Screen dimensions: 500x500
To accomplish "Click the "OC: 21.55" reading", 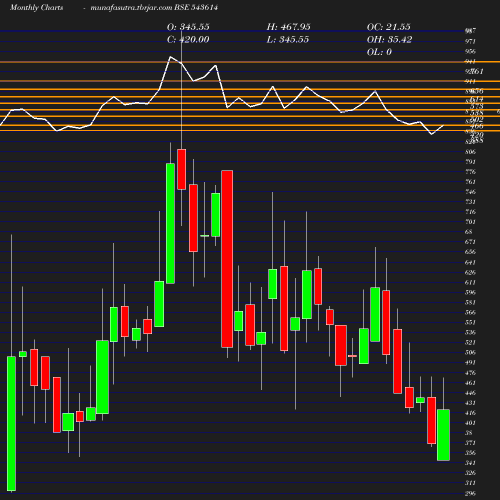I will (389, 27).
